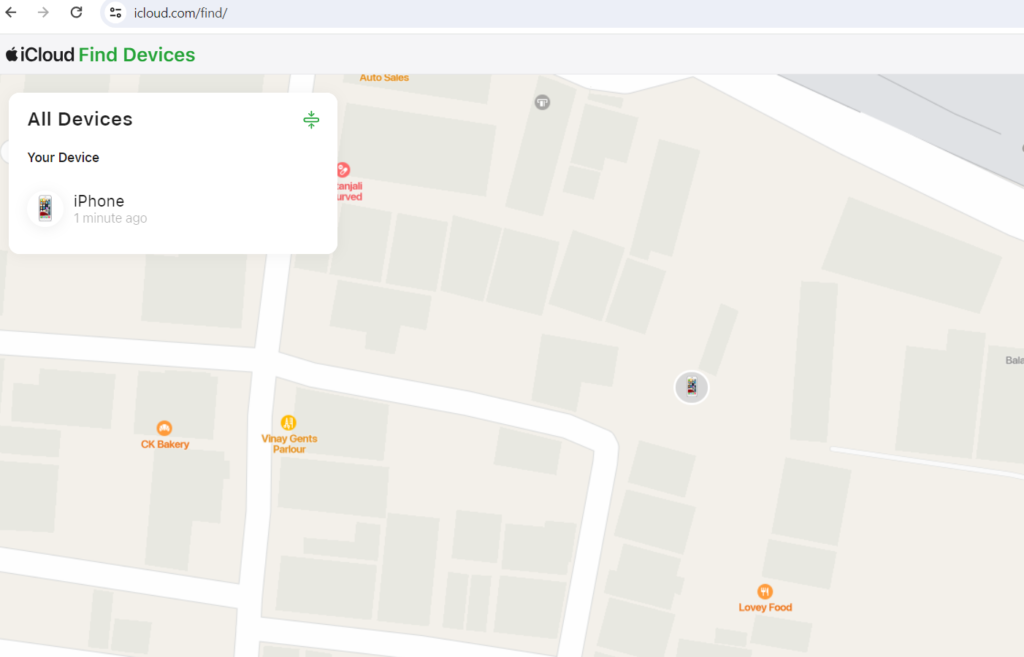The height and width of the screenshot is (657, 1024).
Task: Click the All Devices heading
Action: 80,119
